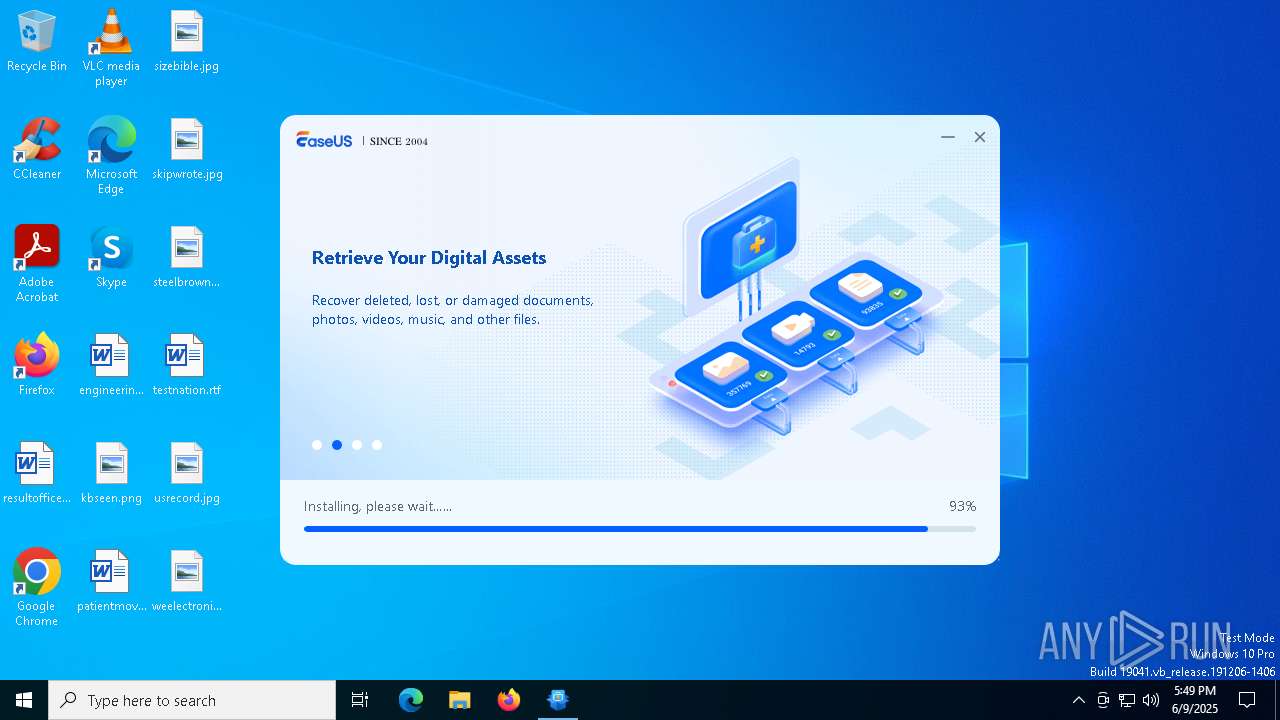Select the steelbrown image file

coord(187,257)
